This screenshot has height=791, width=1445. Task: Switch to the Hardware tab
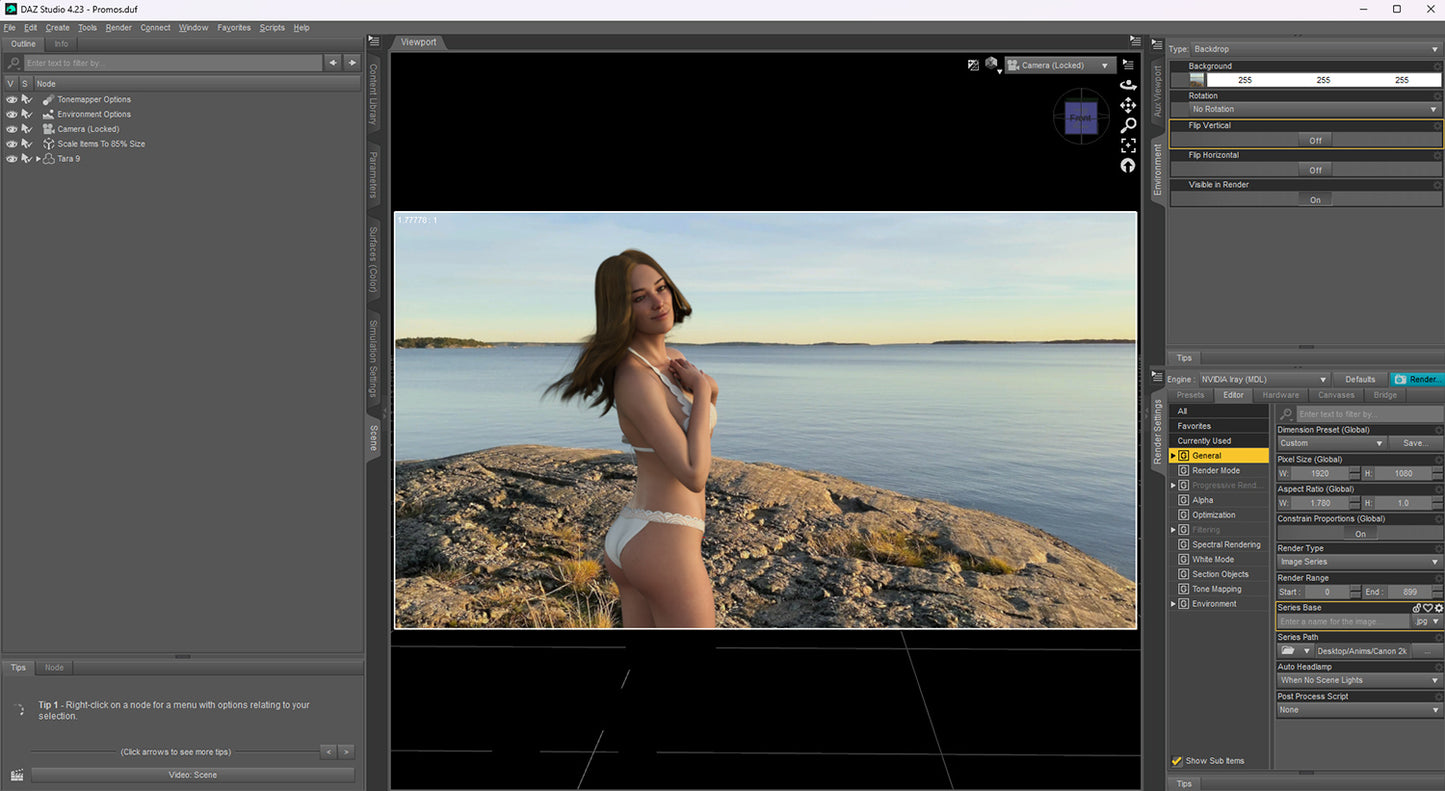1281,395
